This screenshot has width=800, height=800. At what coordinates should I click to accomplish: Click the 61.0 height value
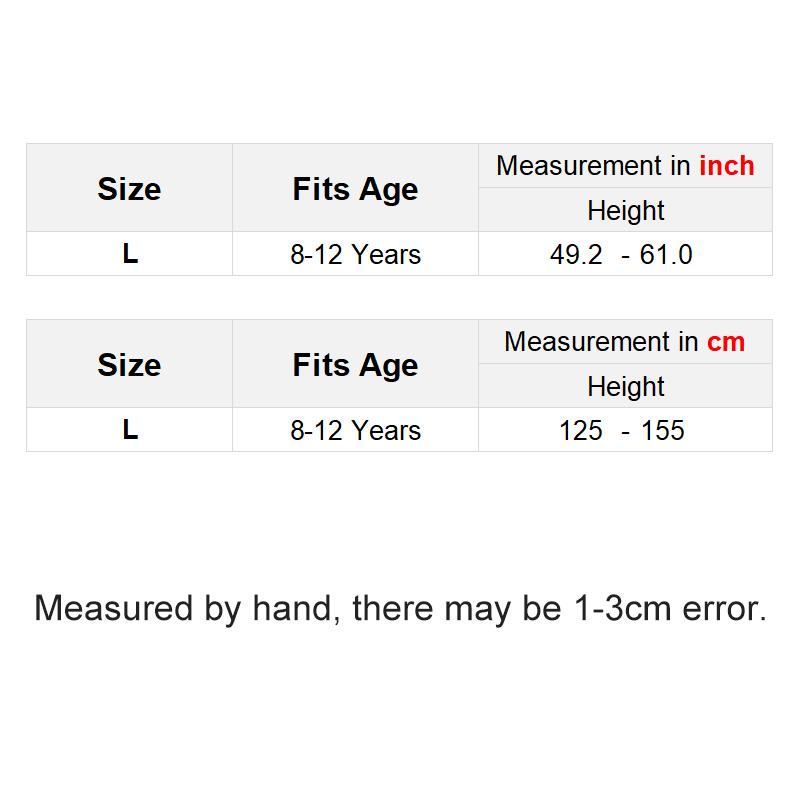coord(666,255)
